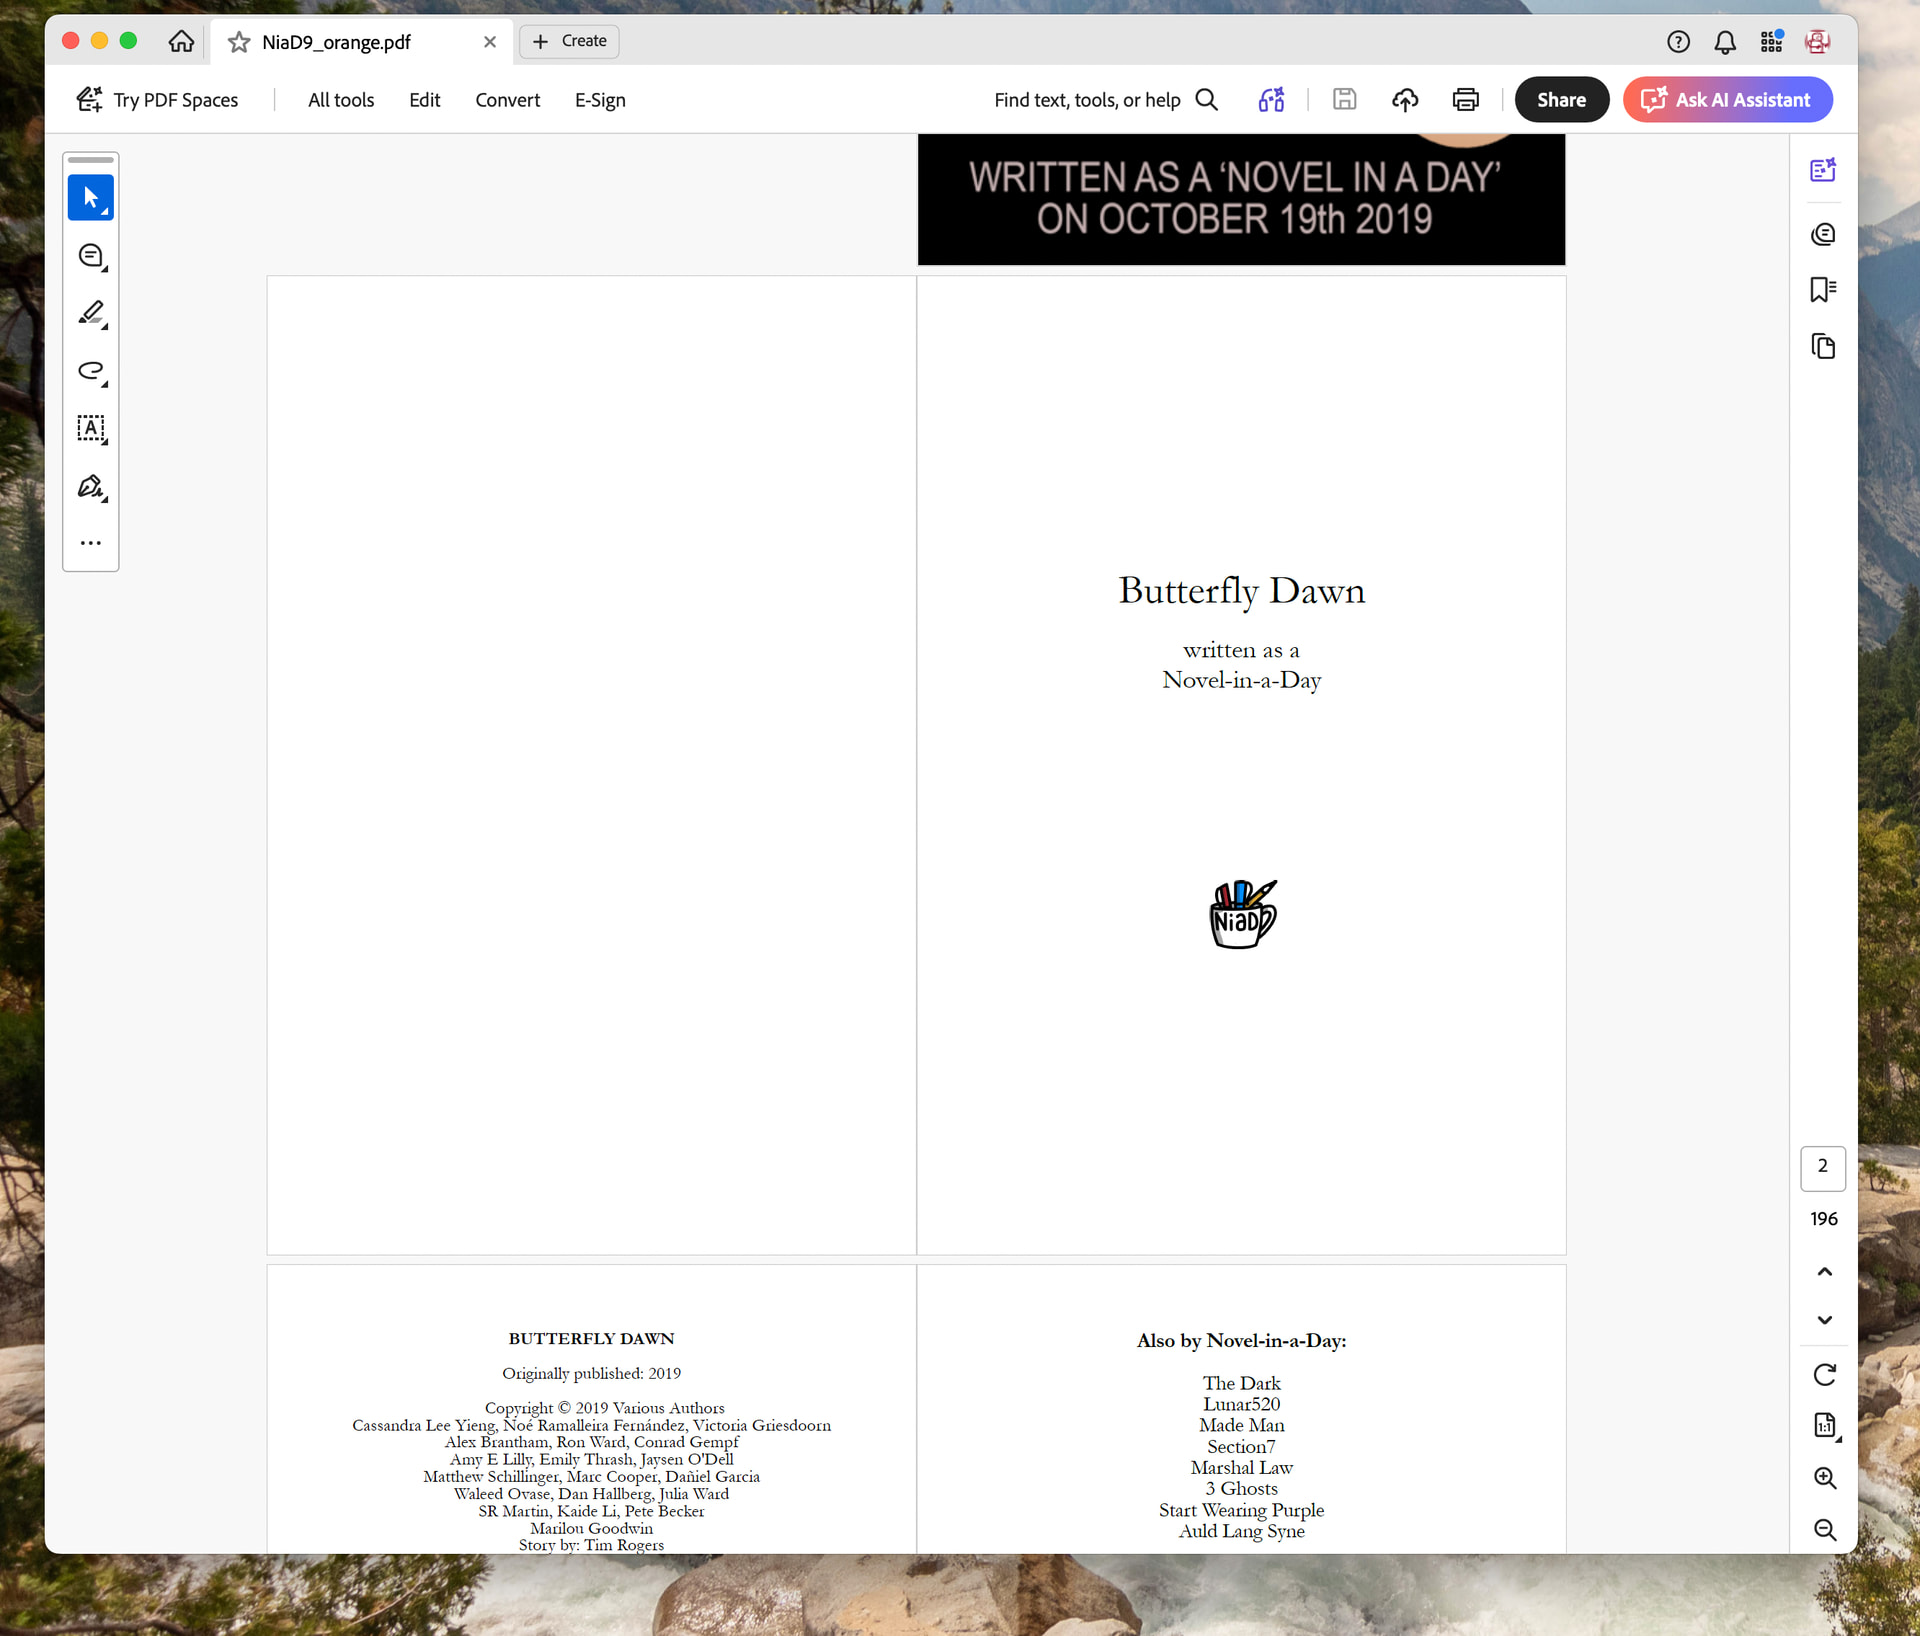
Task: Select the Add text box tool
Action: [90, 429]
